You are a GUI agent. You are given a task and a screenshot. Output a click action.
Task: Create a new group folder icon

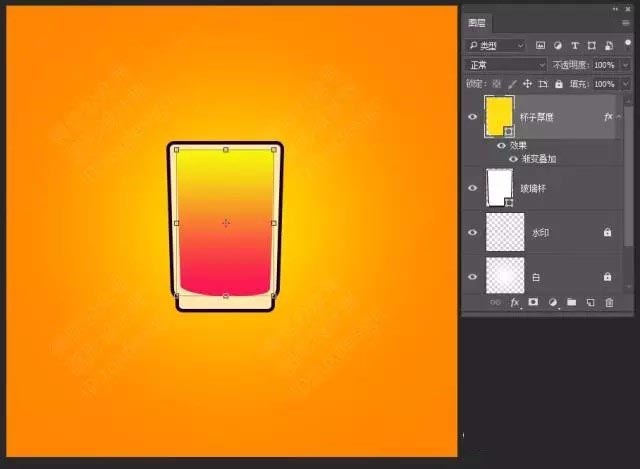571,302
